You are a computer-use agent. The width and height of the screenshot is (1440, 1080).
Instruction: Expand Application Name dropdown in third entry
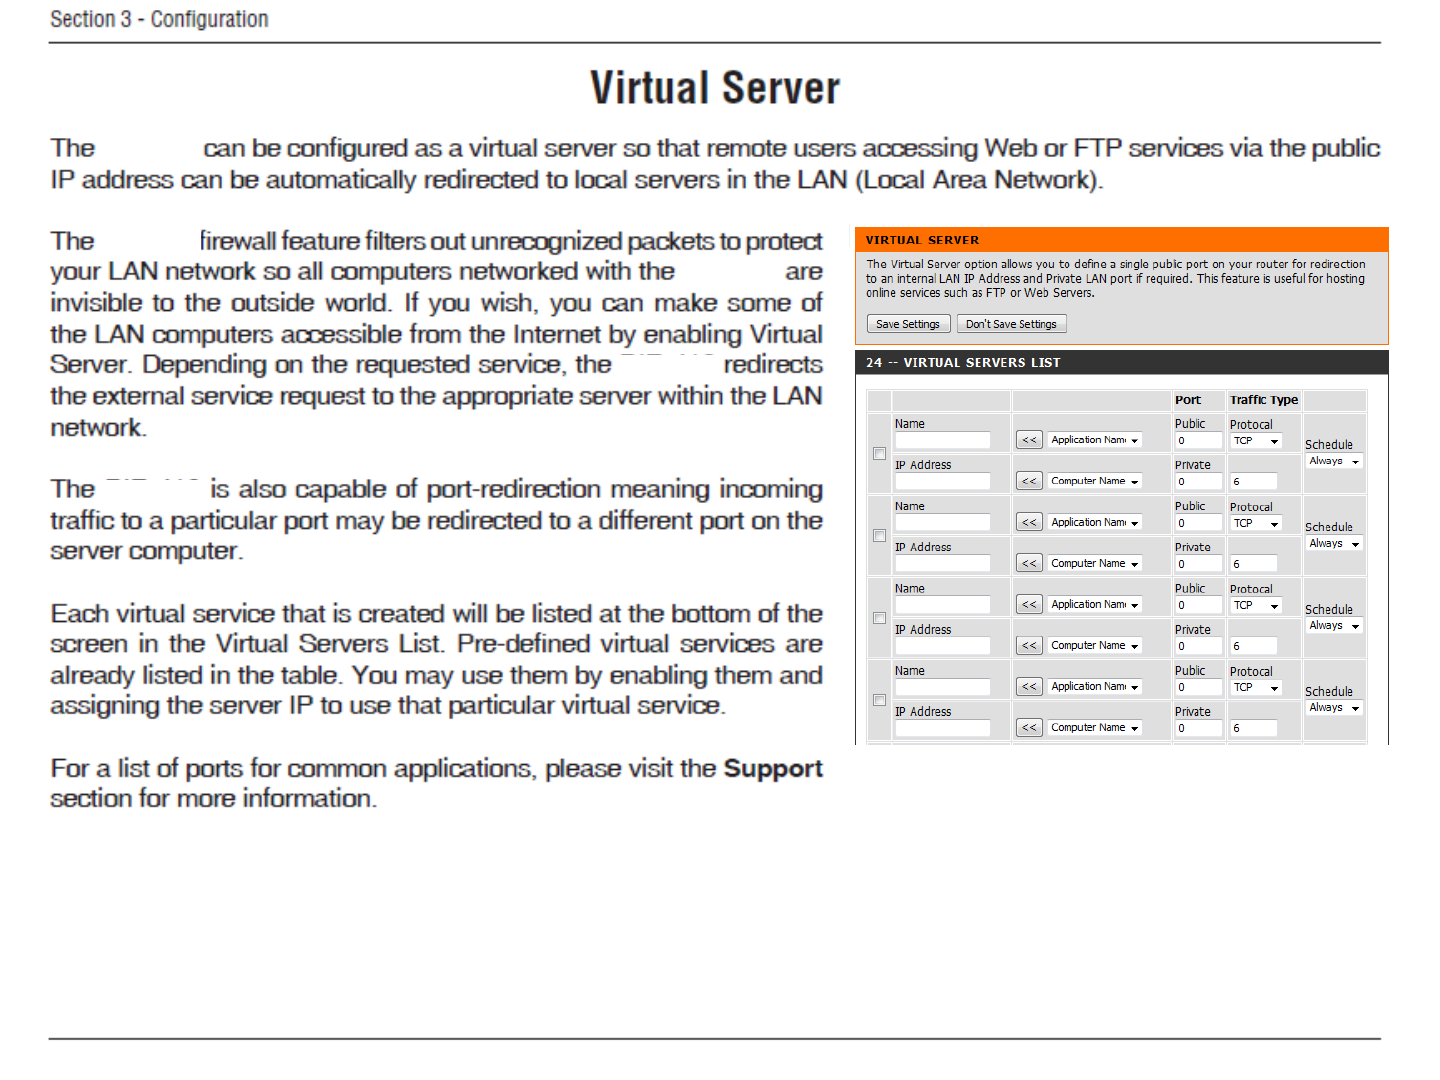[1094, 604]
